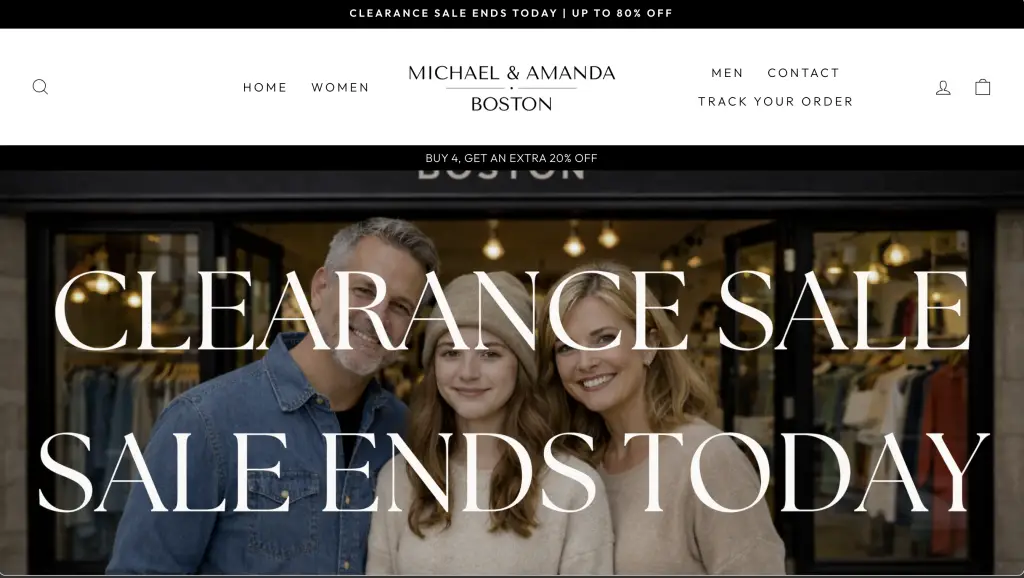Open the Contact page link
The image size is (1024, 578).
pyautogui.click(x=803, y=73)
